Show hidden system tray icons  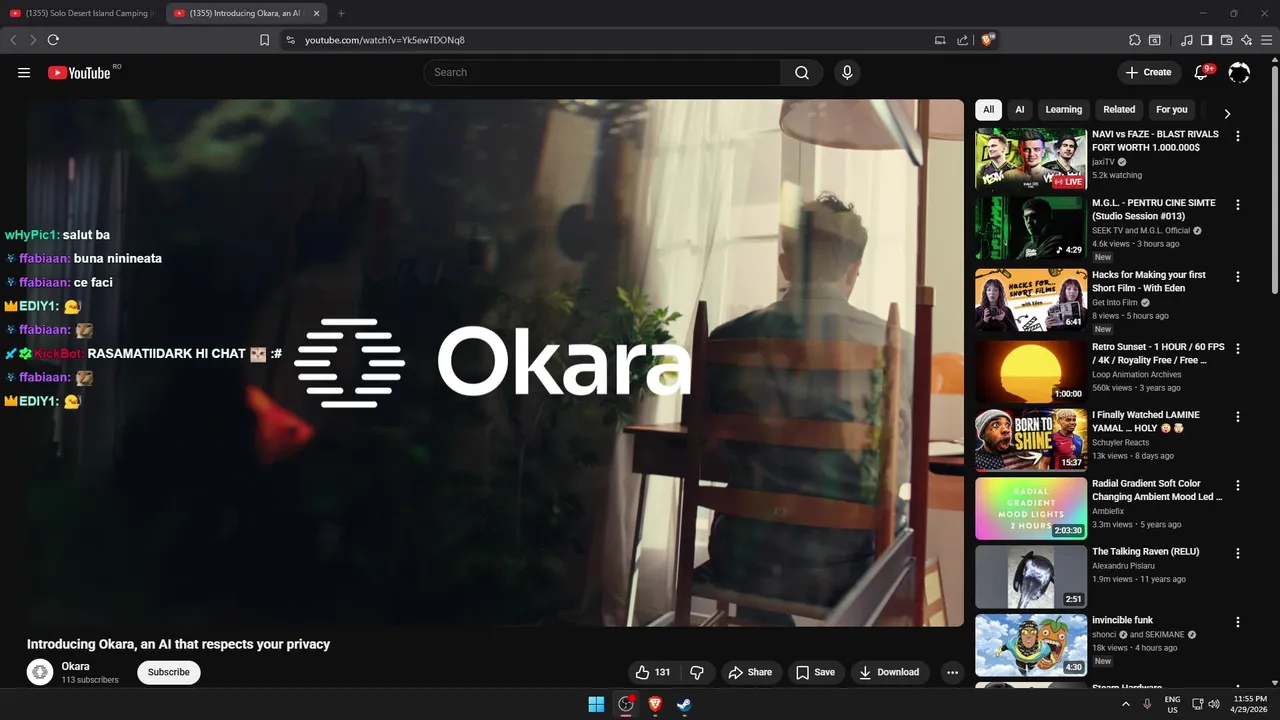[x=1125, y=704]
